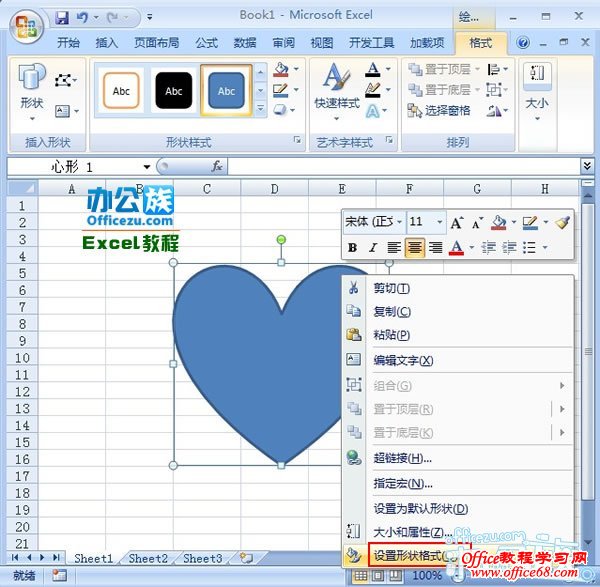Undo last action in quick access toolbar
The height and width of the screenshot is (587, 600).
click(82, 17)
